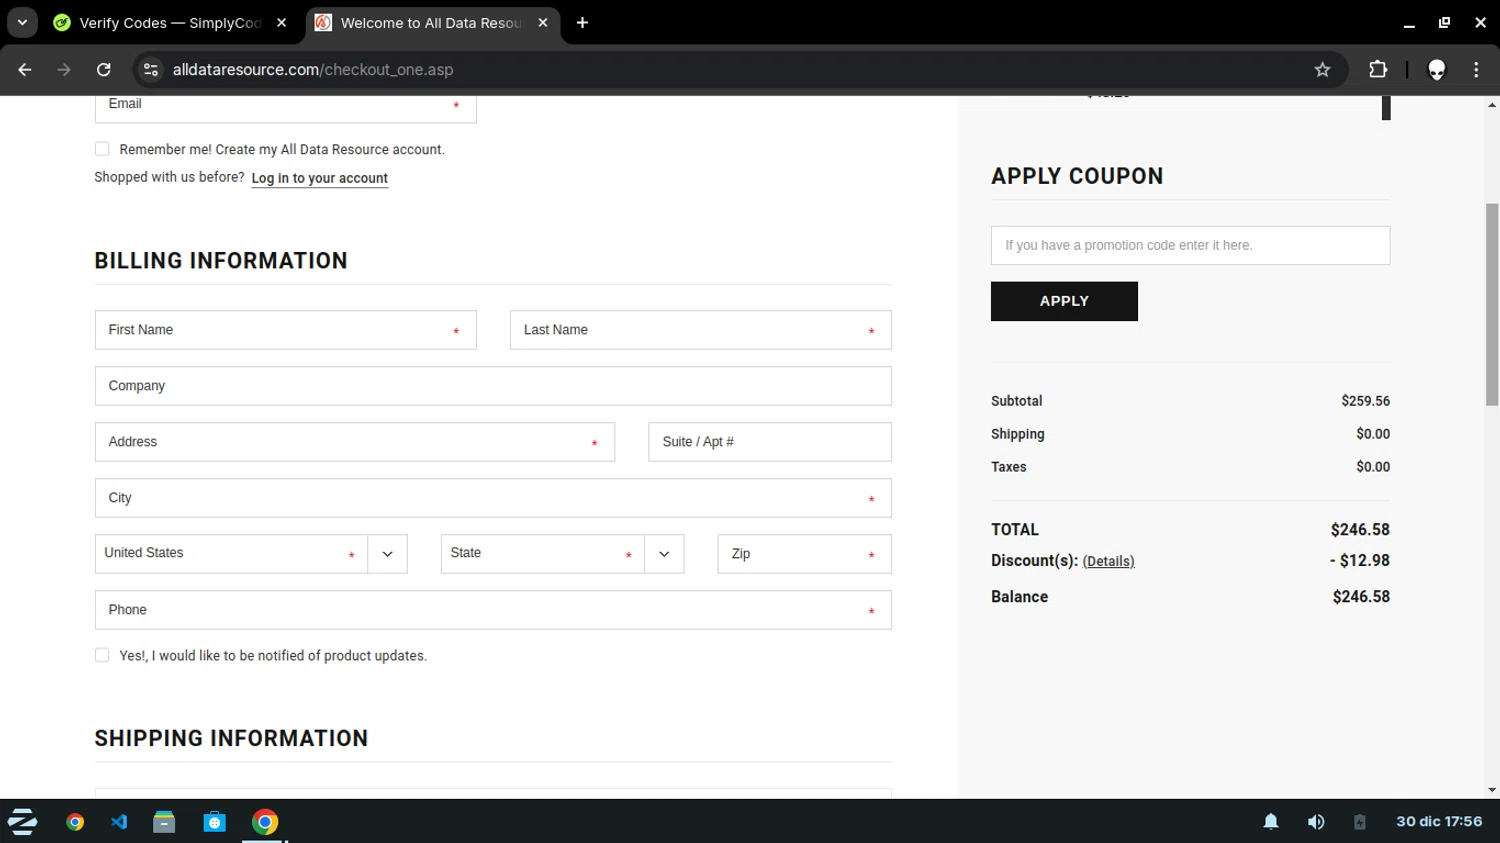Screen dimensions: 1500x843
Task: Open Chrome three-dot menu
Action: click(x=1476, y=70)
